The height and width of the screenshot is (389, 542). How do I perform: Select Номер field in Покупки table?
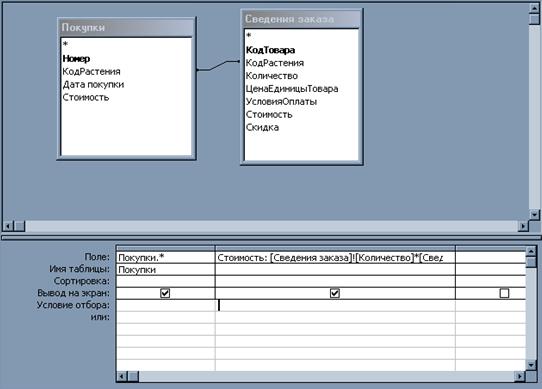point(76,58)
